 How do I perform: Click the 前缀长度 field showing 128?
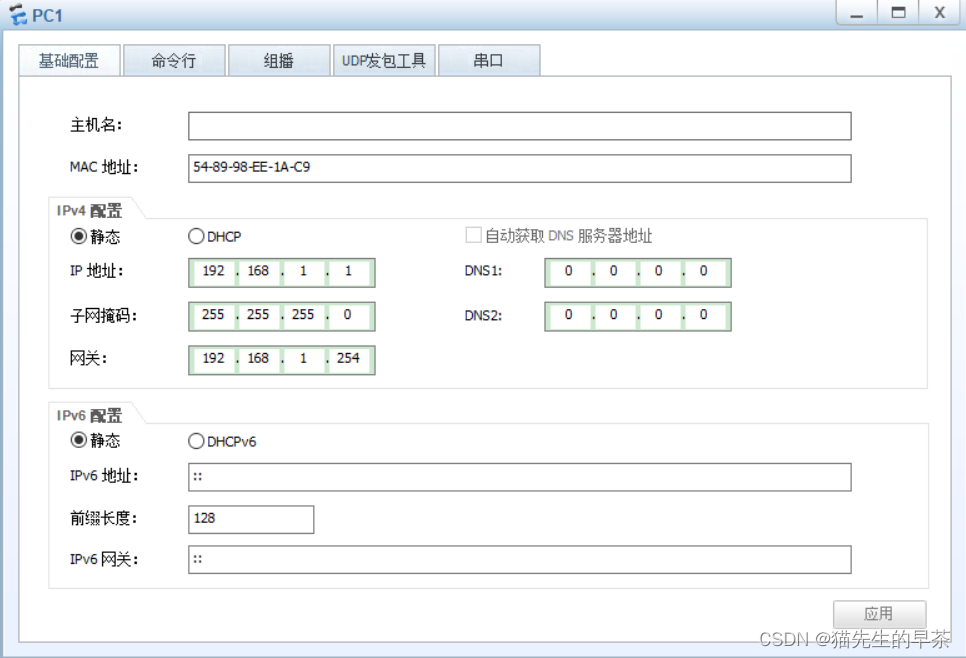[x=251, y=519]
